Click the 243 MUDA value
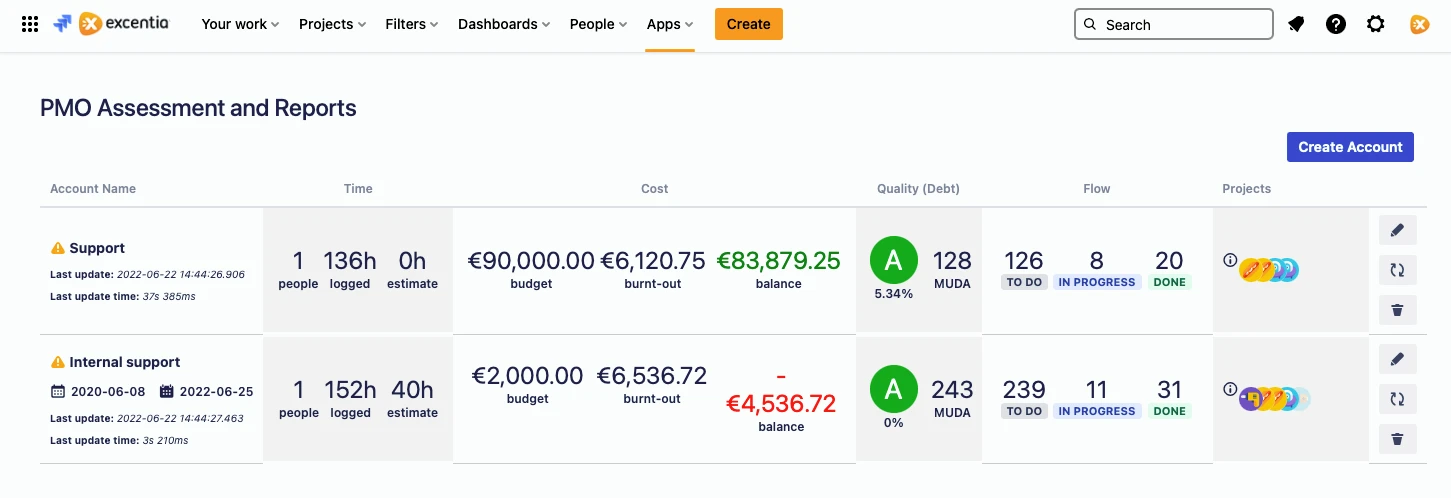1451x498 pixels. (x=952, y=389)
